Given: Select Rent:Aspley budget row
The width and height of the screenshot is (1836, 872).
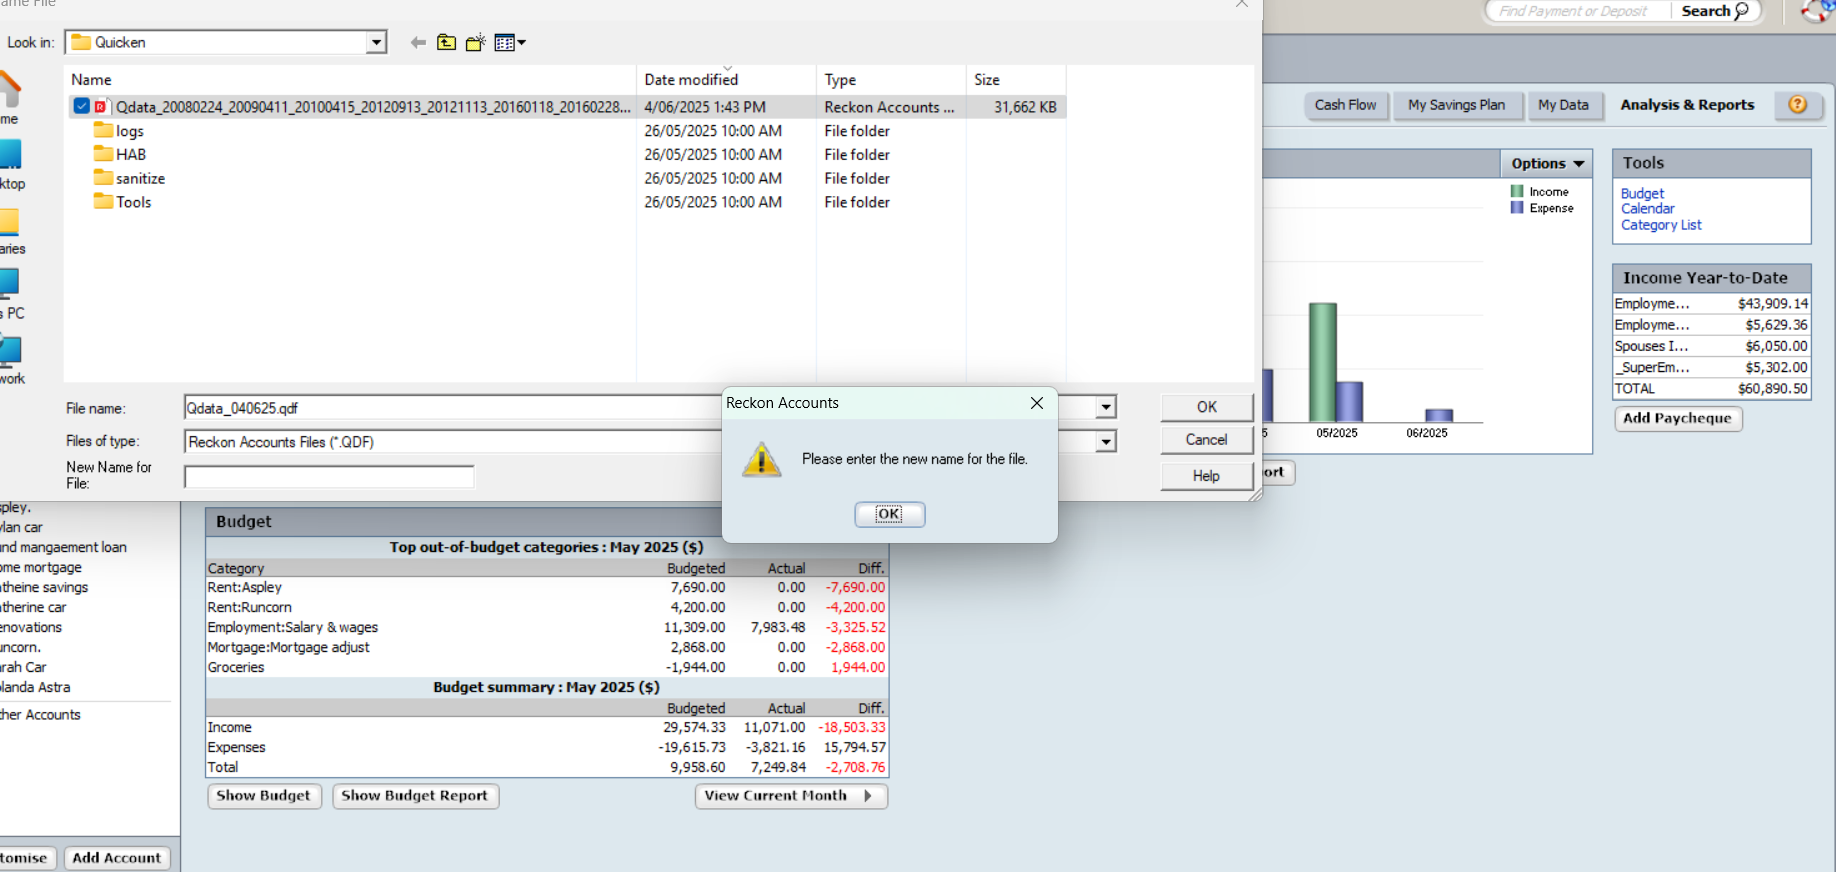Looking at the screenshot, I should (546, 587).
